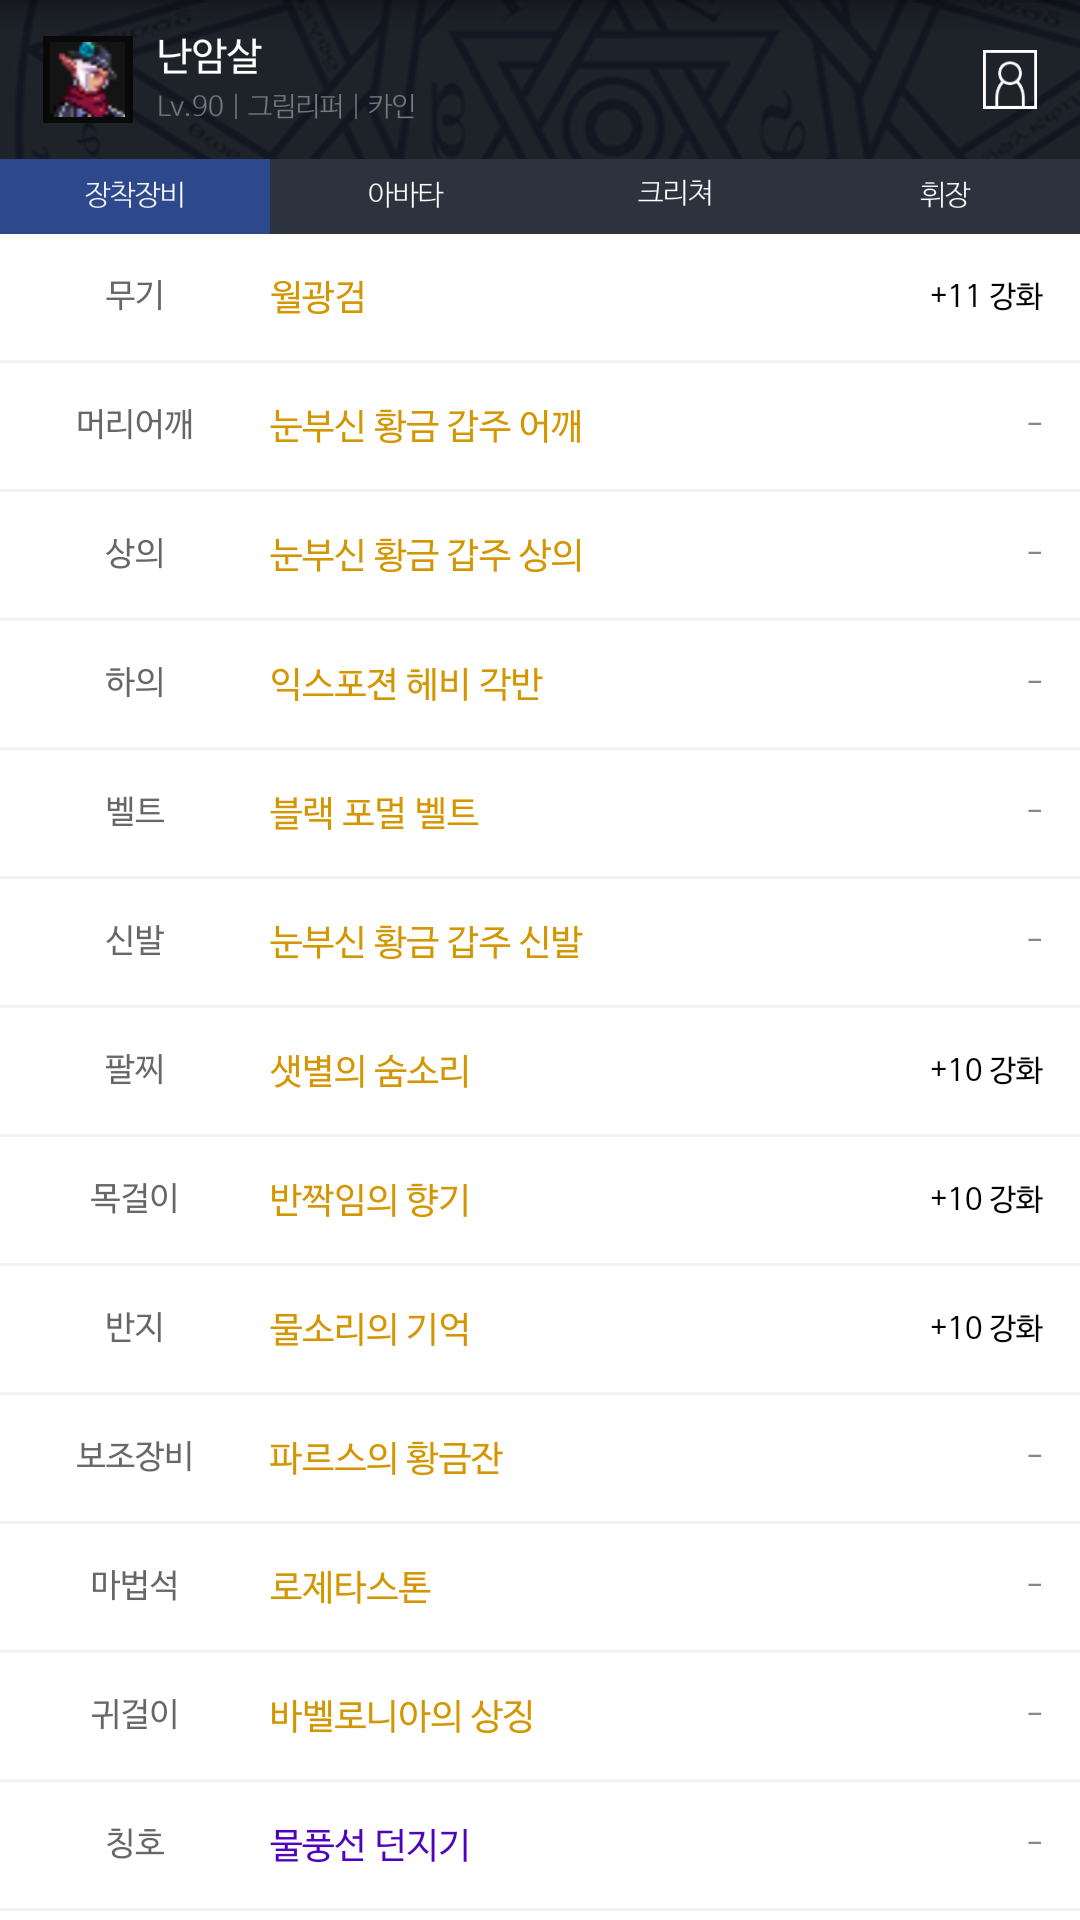Switch to the 아바타 tab
The height and width of the screenshot is (1920, 1080).
[x=405, y=195]
